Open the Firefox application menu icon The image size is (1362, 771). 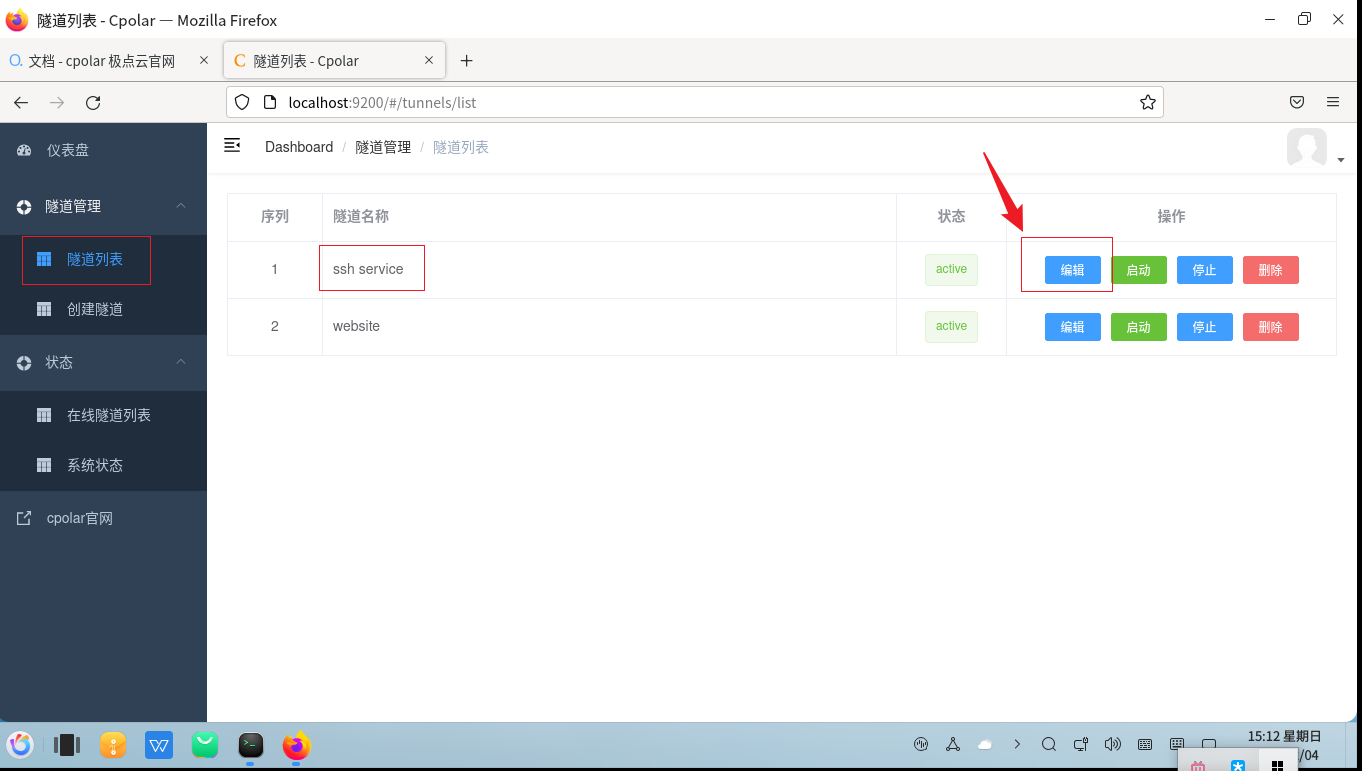point(1333,101)
